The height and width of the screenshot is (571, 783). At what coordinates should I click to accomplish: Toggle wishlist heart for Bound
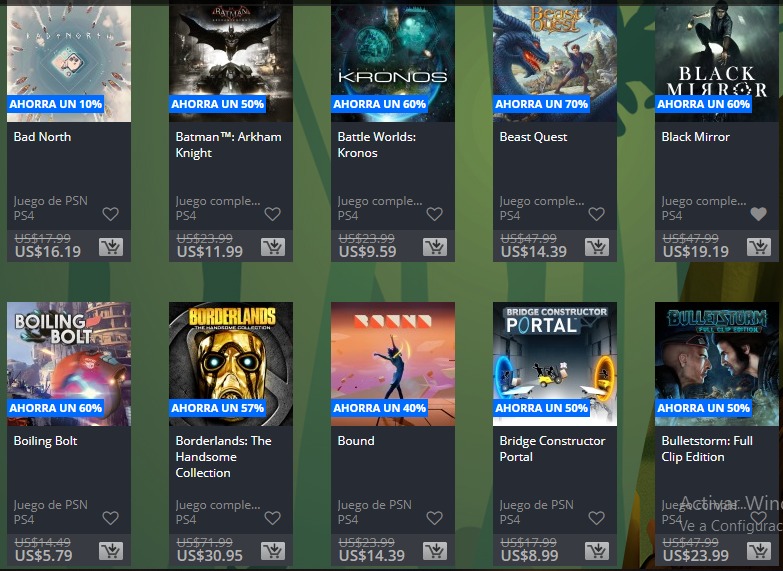click(434, 518)
